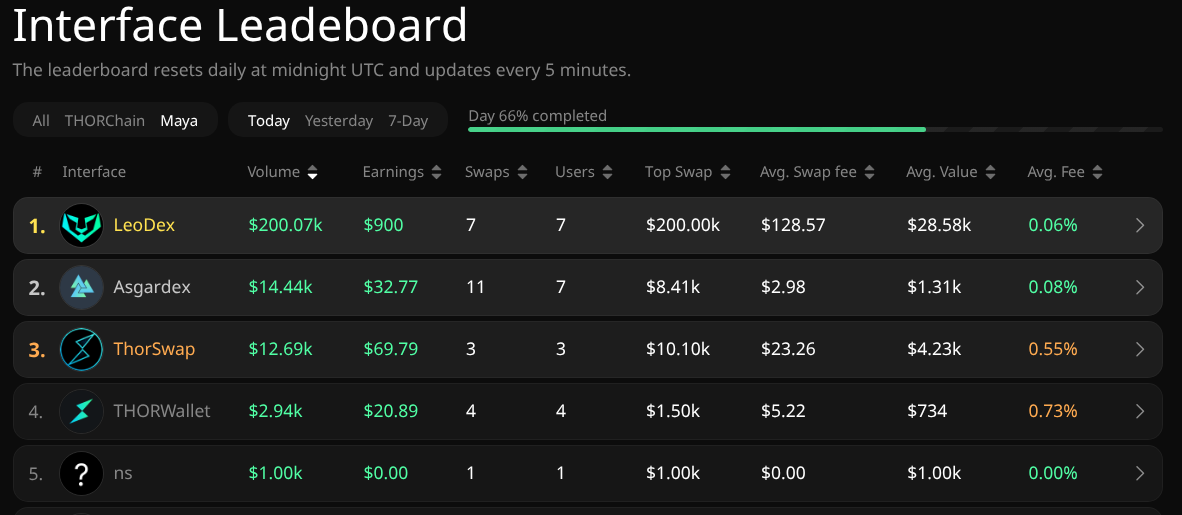This screenshot has height=515, width=1182.
Task: Sort by Volume using its arrow icon
Action: point(312,173)
